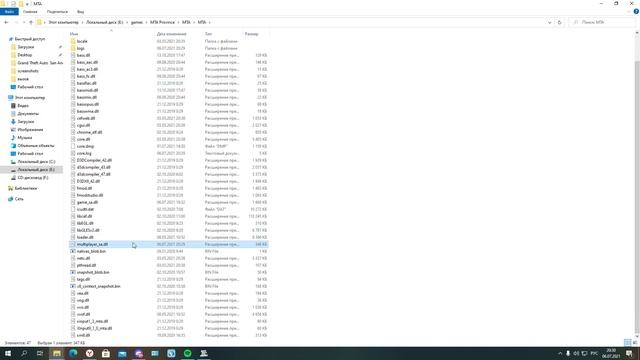Screen dimensions: 640x360
Task: Open the notification center icon
Action: tap(629, 353)
